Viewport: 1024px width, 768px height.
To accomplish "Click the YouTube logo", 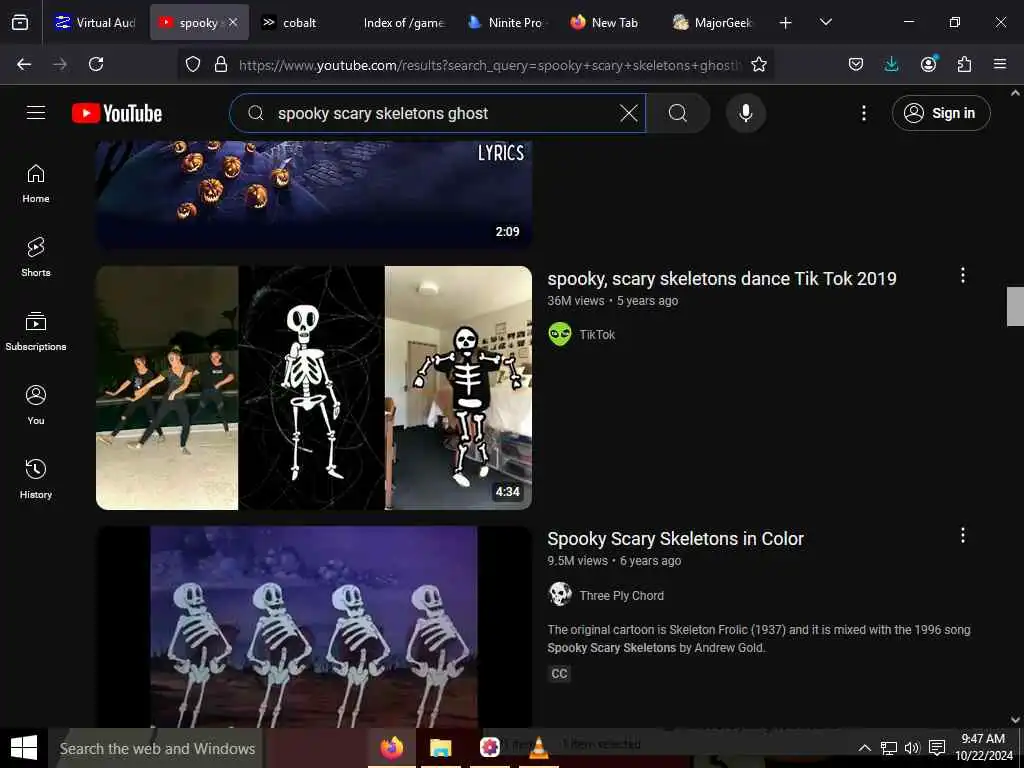I will 117,113.
